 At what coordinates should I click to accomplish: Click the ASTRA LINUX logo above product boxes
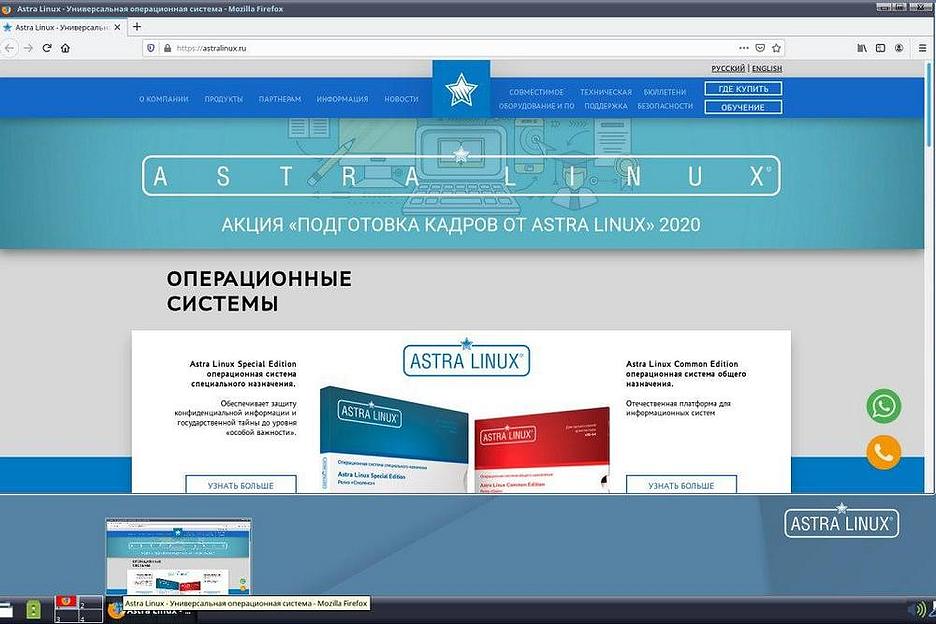click(x=466, y=358)
